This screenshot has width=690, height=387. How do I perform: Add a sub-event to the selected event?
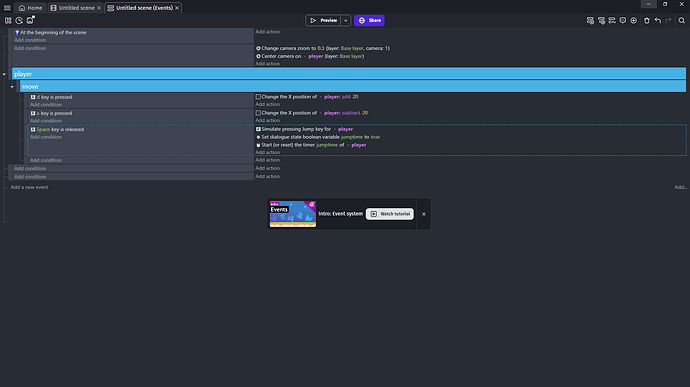pyautogui.click(x=601, y=20)
